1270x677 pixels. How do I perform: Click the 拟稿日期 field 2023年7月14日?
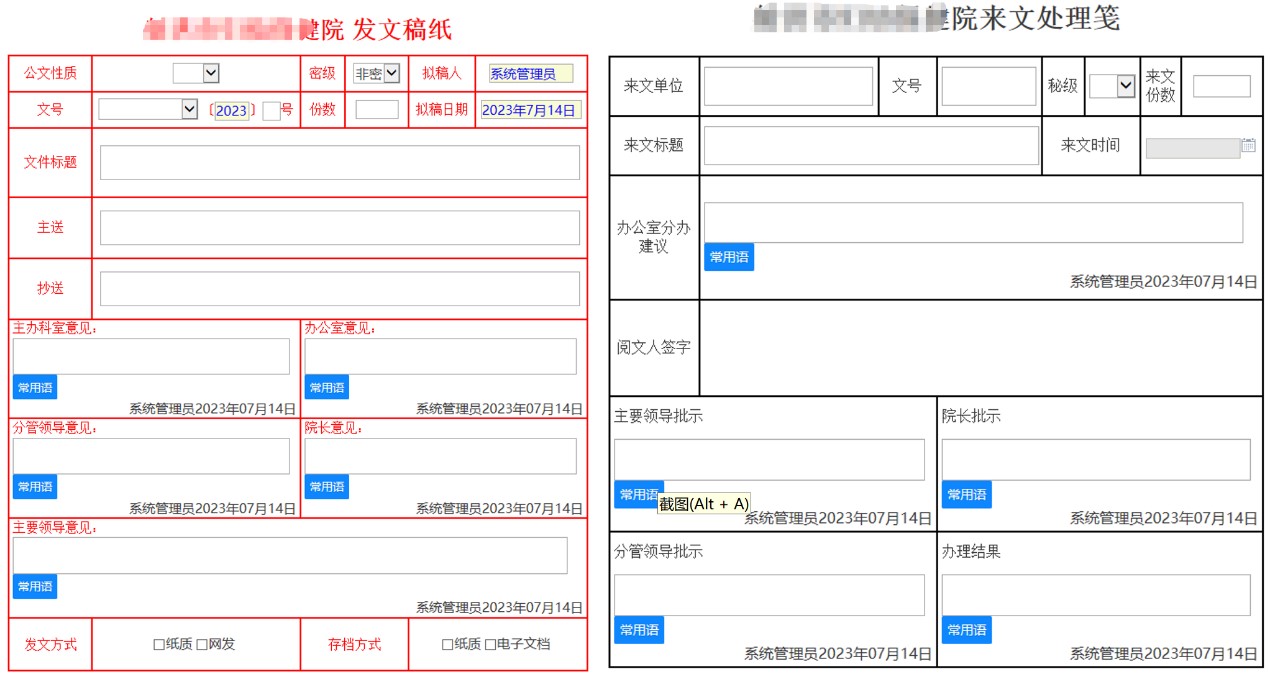pyautogui.click(x=530, y=110)
